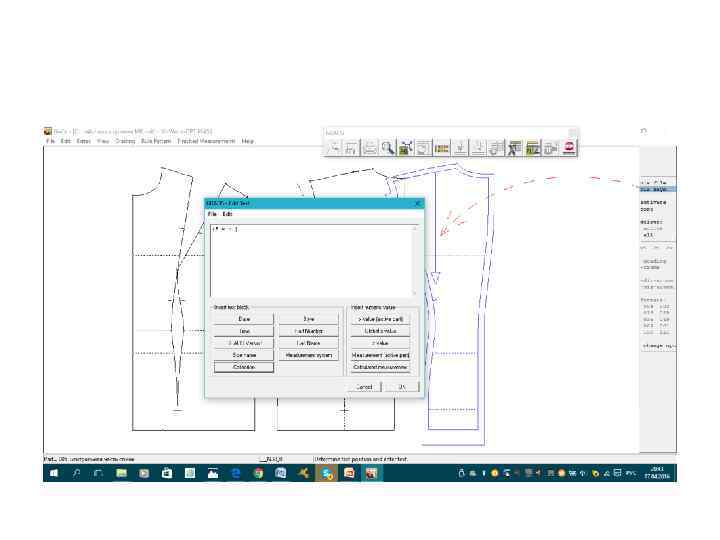Open File Explorer from the taskbar
Viewport: 720px width, 540px height.
(121, 473)
